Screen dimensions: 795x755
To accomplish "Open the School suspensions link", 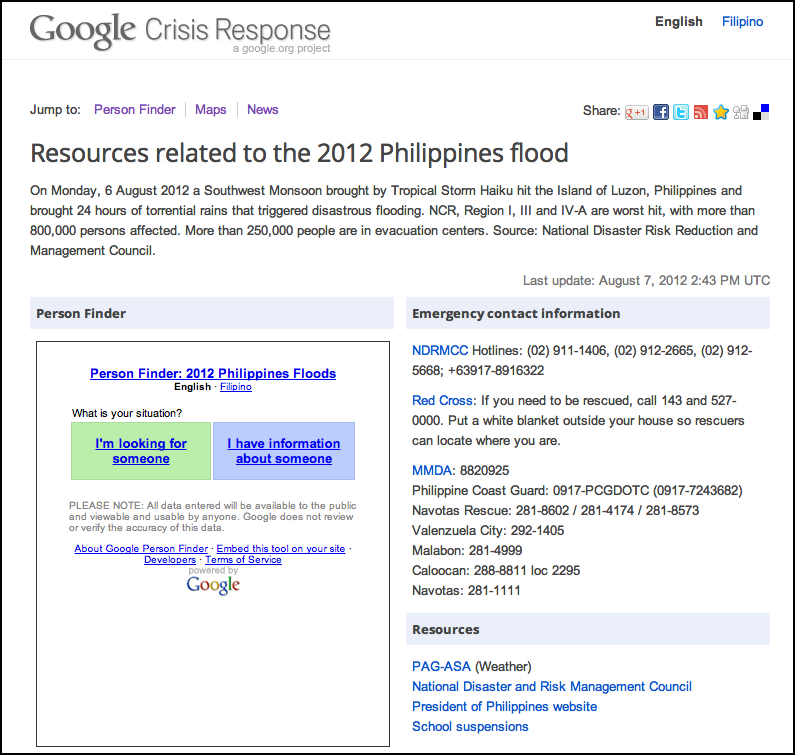I will (x=470, y=727).
